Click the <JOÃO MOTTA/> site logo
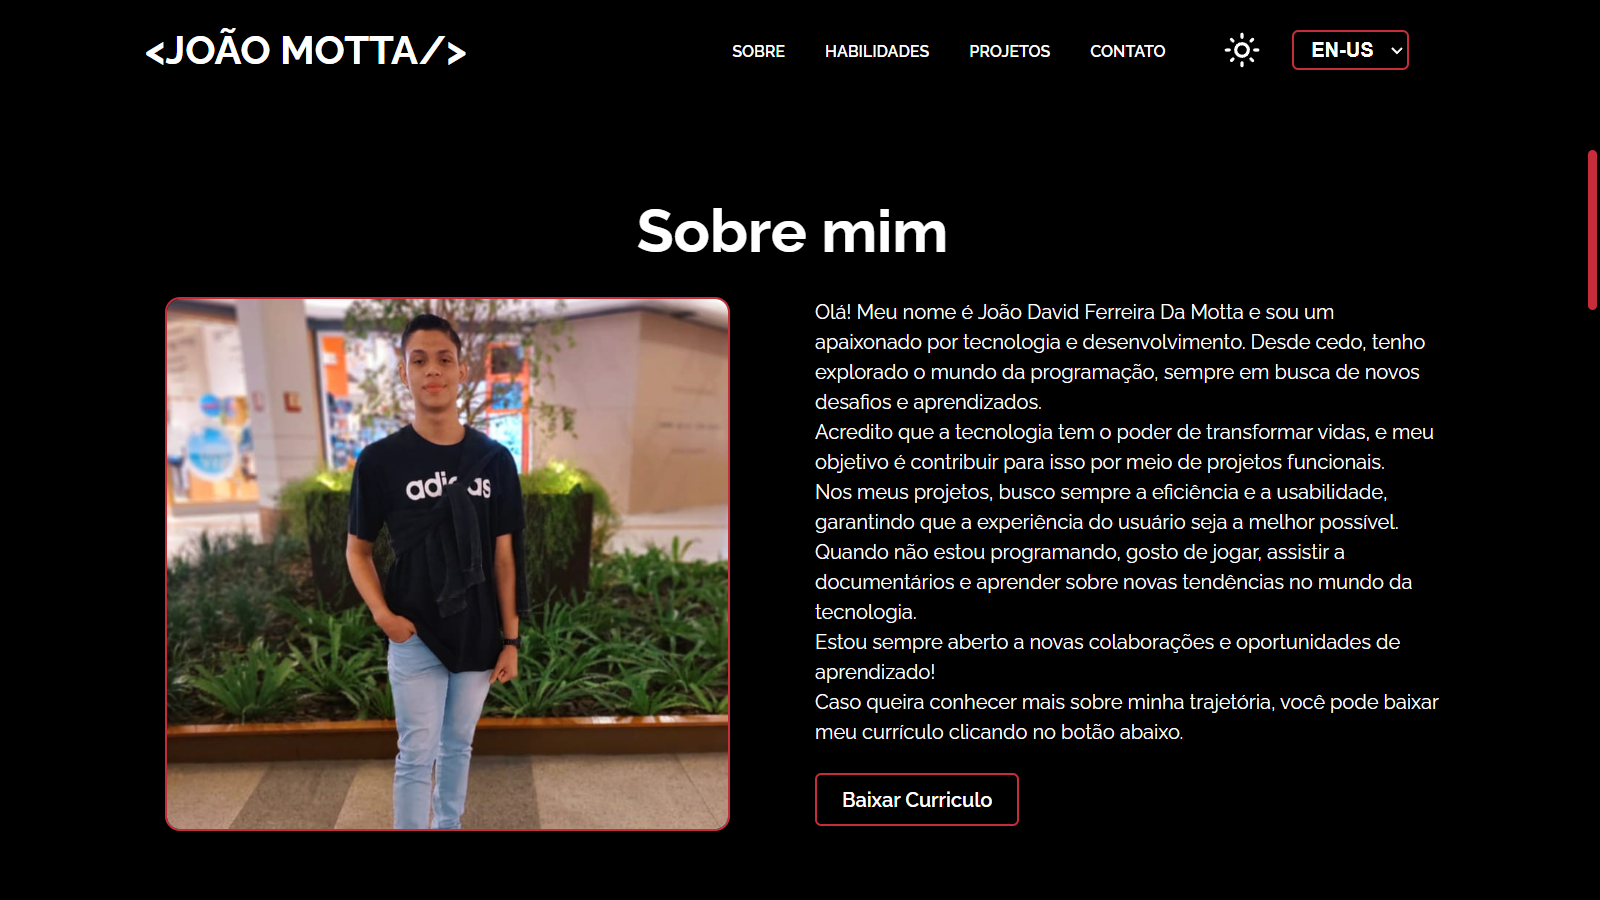The width and height of the screenshot is (1600, 900). (x=306, y=50)
